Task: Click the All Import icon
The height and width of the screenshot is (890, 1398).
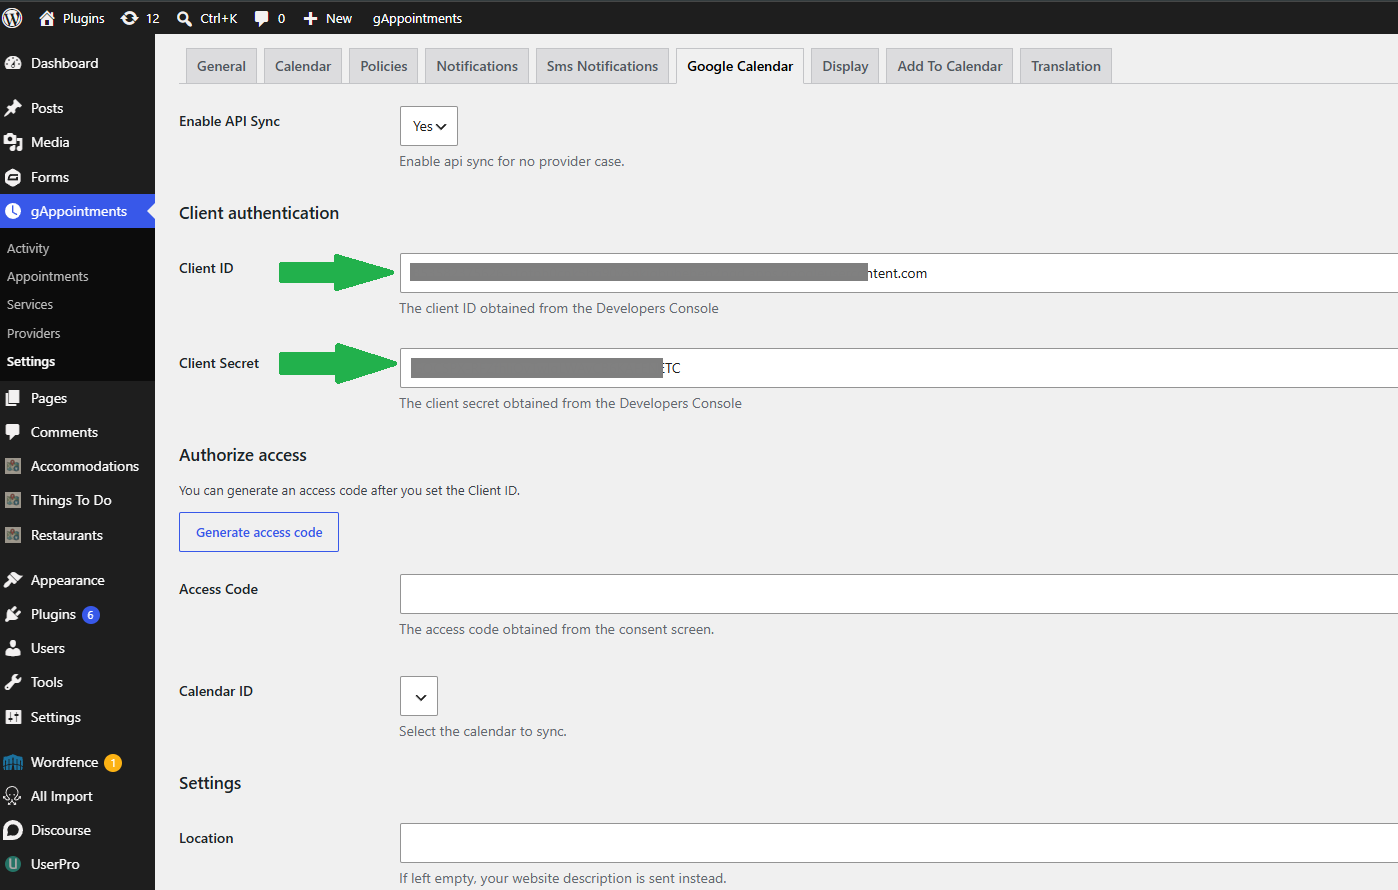Action: point(13,796)
